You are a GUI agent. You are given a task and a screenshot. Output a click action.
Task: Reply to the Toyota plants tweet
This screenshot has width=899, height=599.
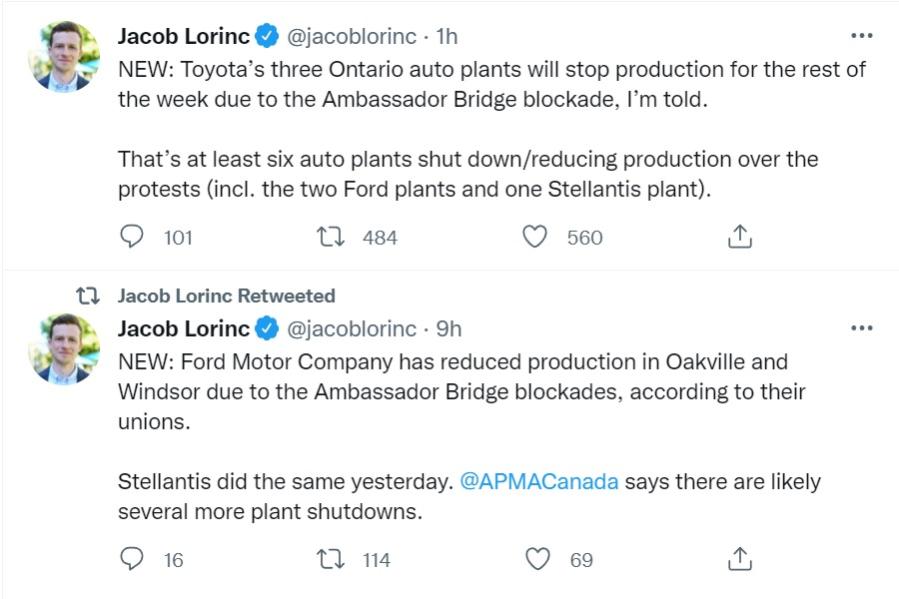132,237
